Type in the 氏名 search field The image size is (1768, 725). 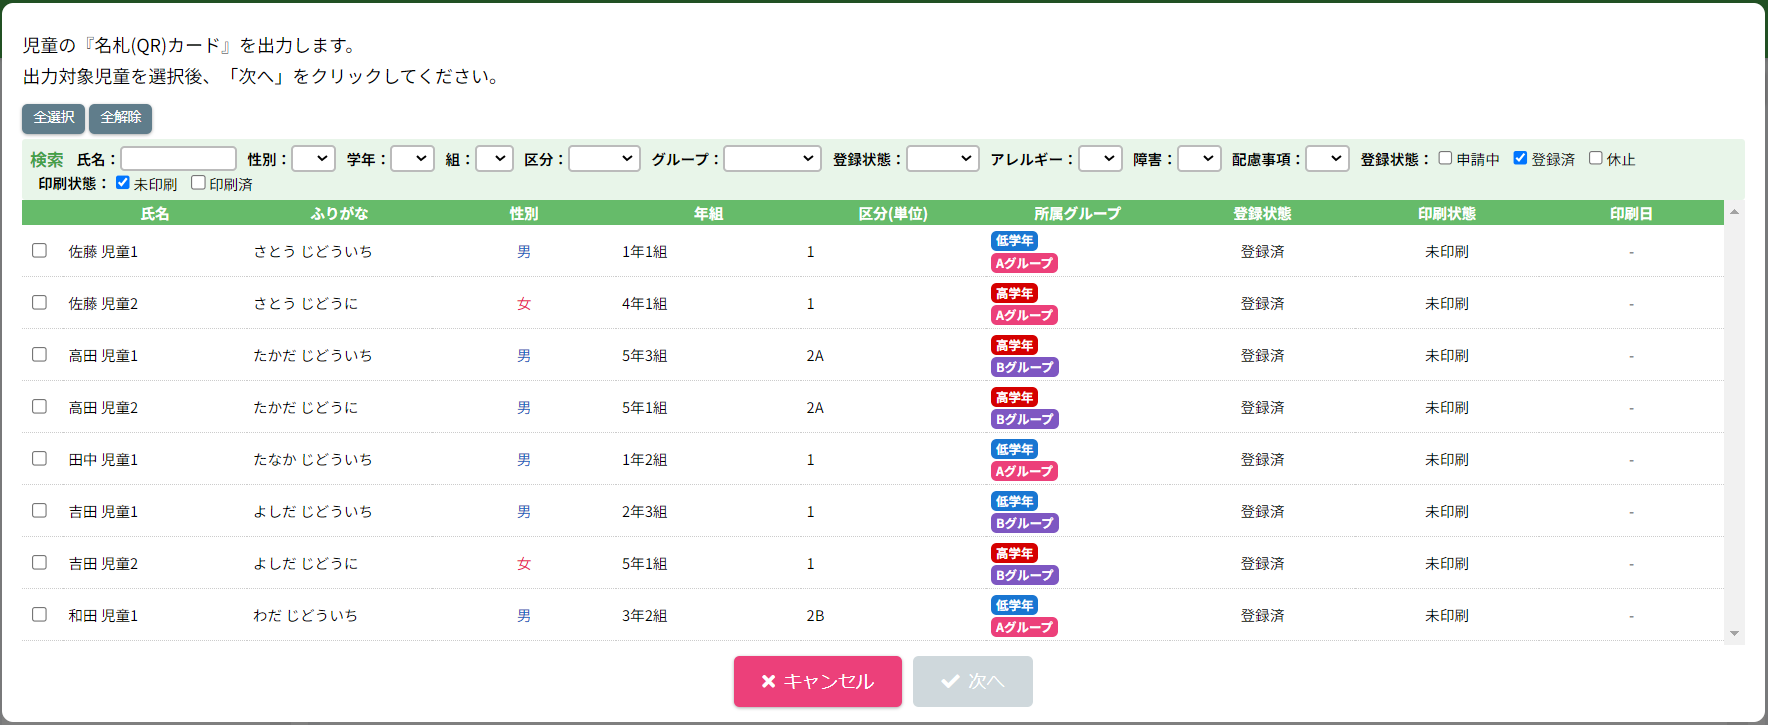coord(178,159)
